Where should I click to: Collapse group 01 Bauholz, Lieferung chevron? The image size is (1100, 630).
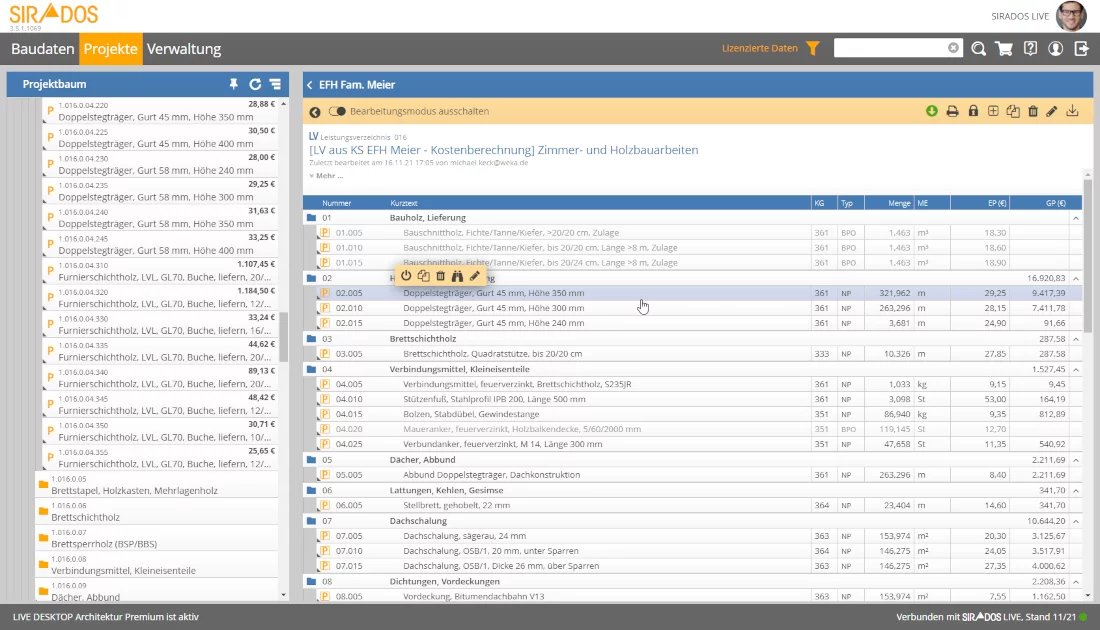click(1076, 217)
